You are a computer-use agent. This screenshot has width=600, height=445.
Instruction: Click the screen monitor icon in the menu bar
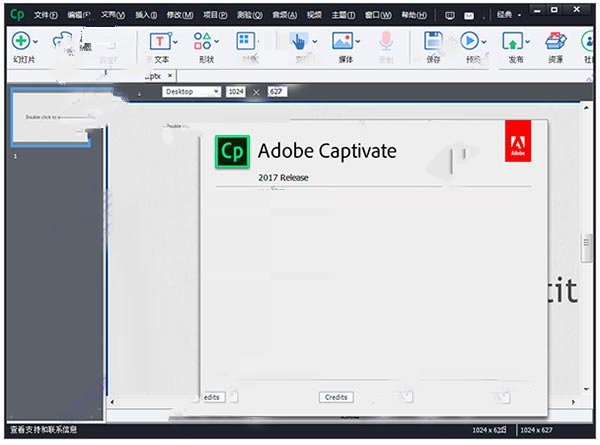[x=450, y=15]
